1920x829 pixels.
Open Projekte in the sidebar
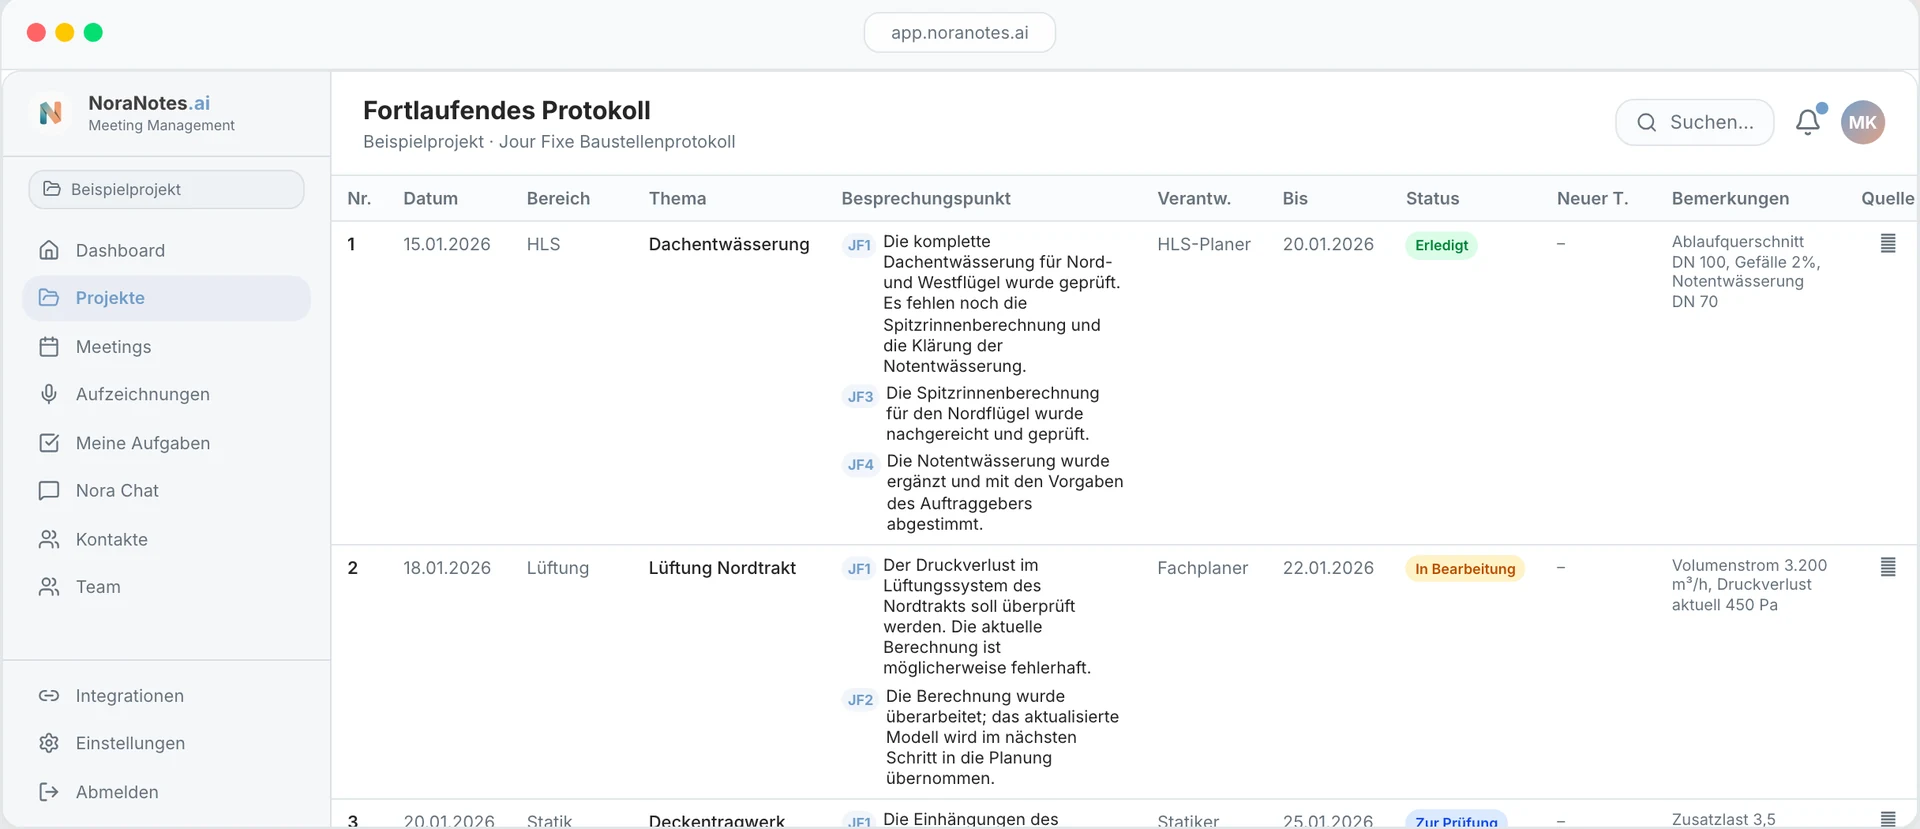pos(166,298)
